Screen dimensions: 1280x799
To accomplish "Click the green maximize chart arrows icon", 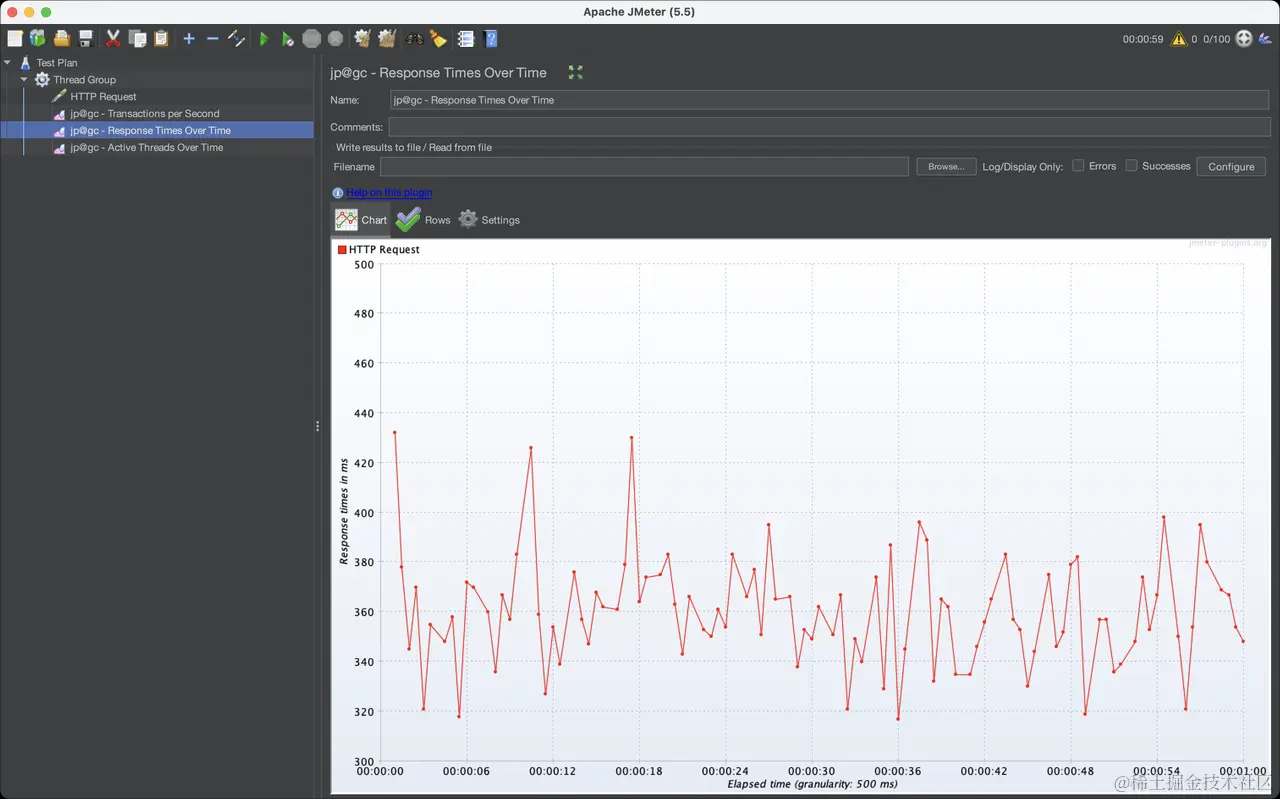I will (575, 72).
